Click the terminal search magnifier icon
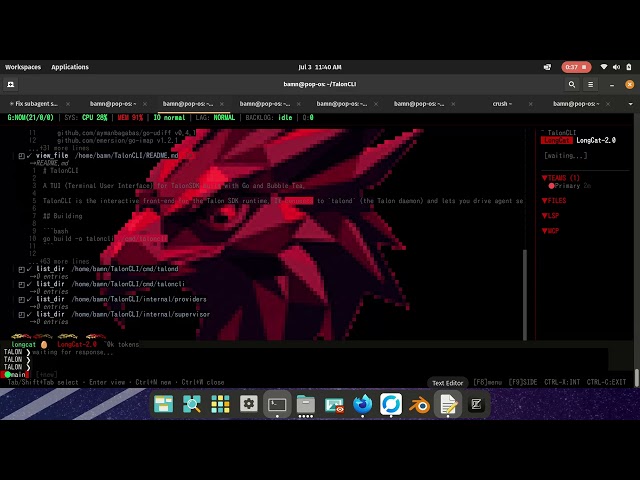The image size is (640, 480). point(572,84)
